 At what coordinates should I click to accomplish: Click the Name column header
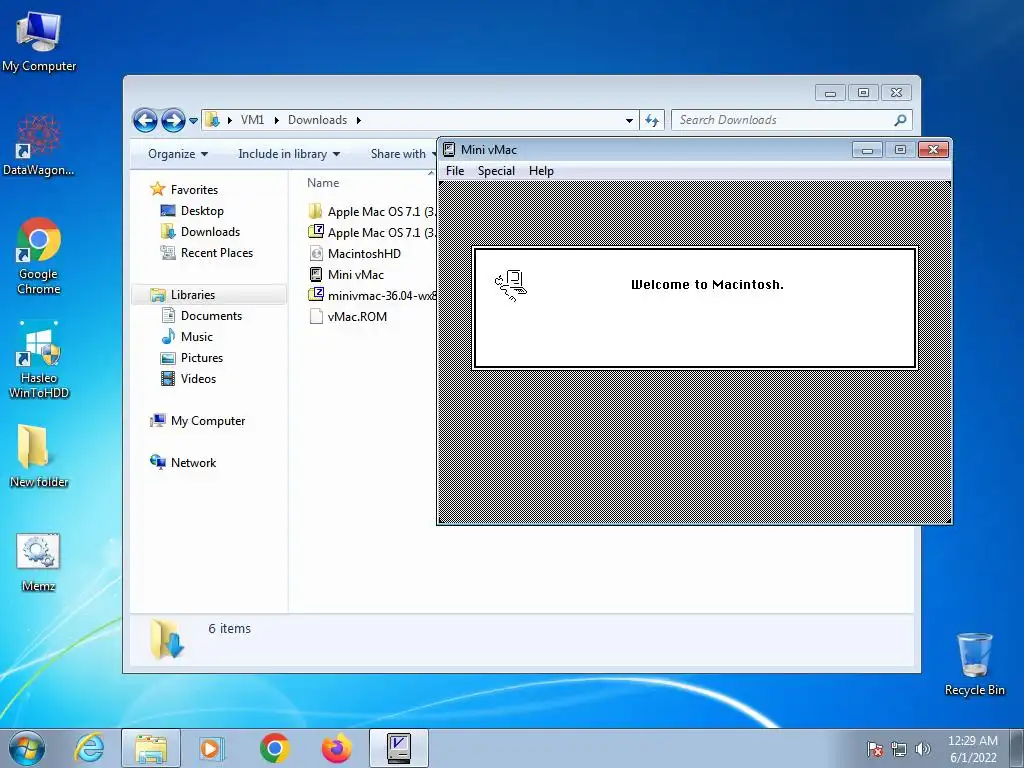point(323,184)
